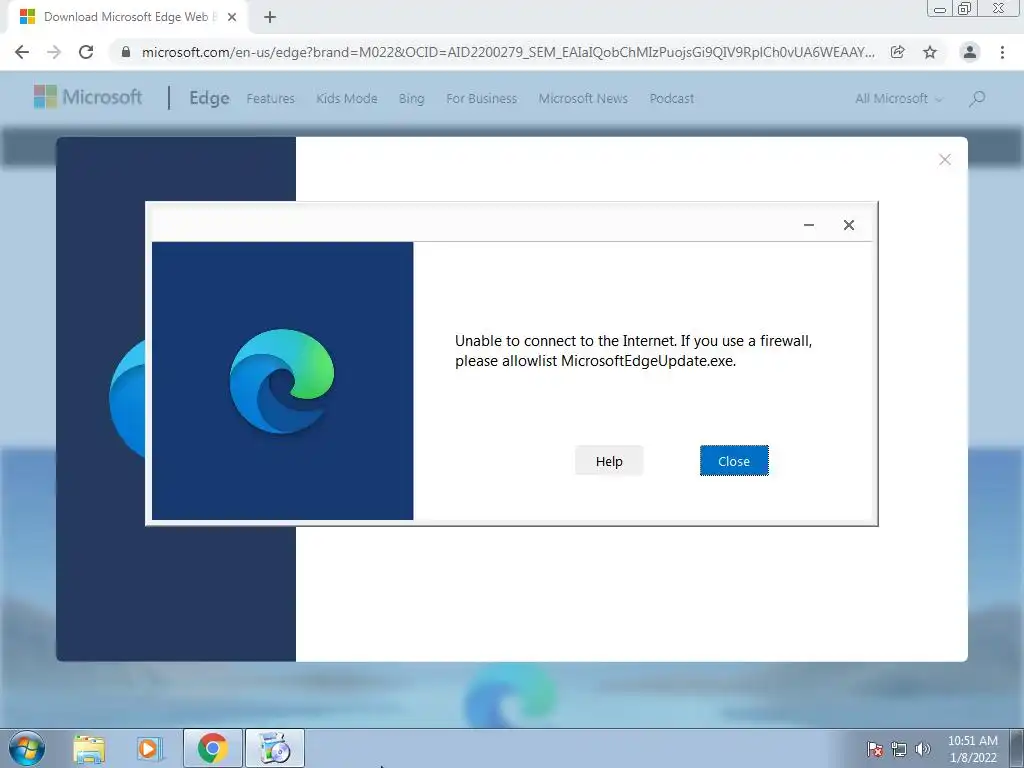Close the installer dialog with X icon
The image size is (1024, 768).
848,225
